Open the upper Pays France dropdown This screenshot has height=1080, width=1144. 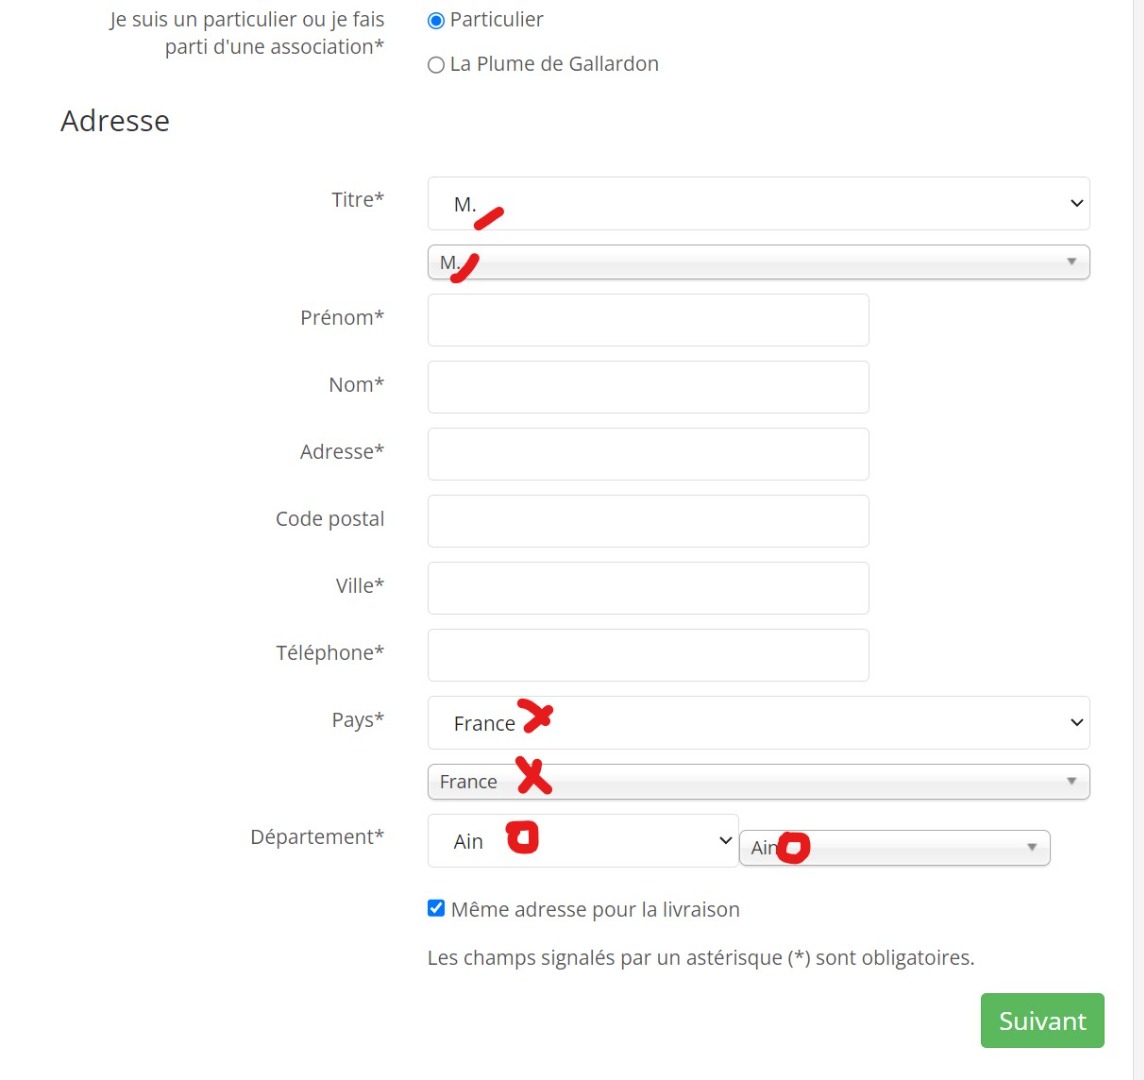coord(758,723)
